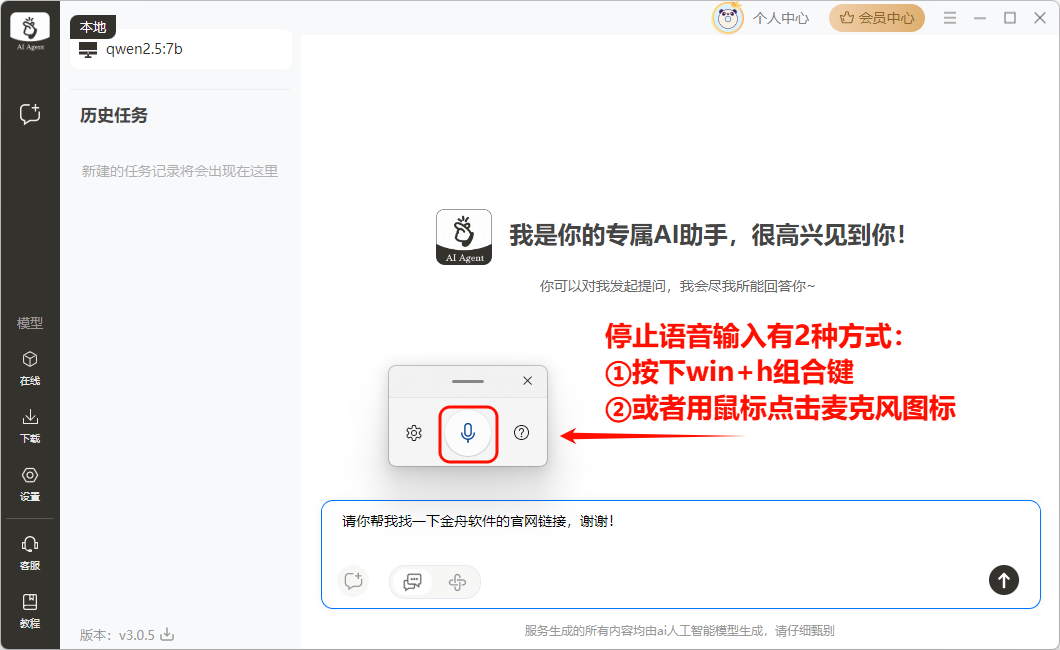This screenshot has width=1060, height=650.
Task: Contact 客服 customer service
Action: click(30, 552)
